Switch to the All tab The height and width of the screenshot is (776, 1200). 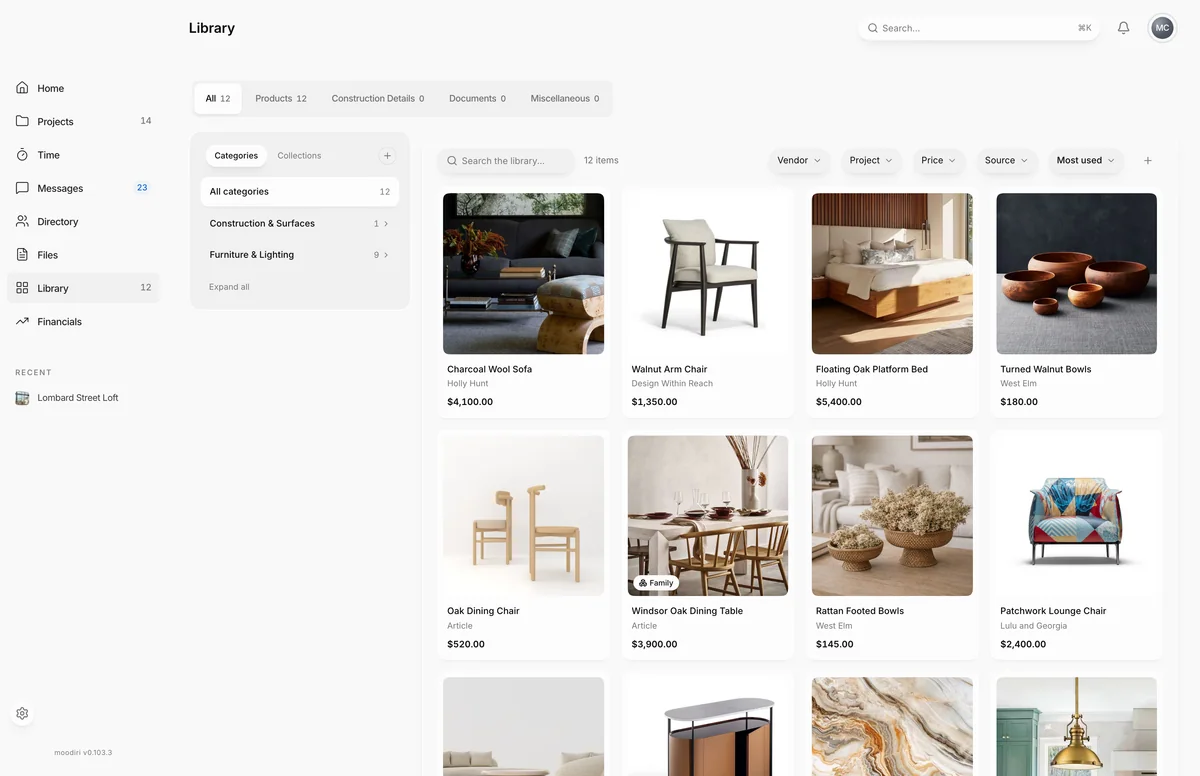218,98
